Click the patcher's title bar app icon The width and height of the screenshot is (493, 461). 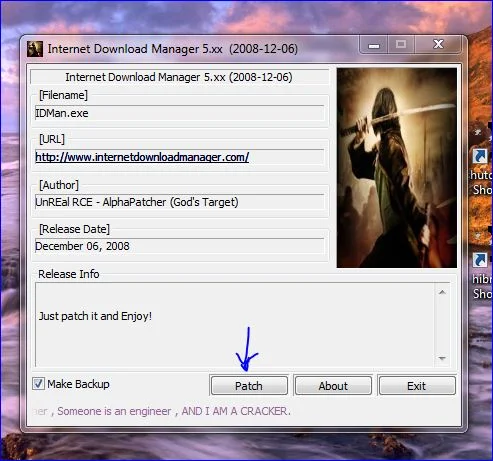tap(35, 49)
